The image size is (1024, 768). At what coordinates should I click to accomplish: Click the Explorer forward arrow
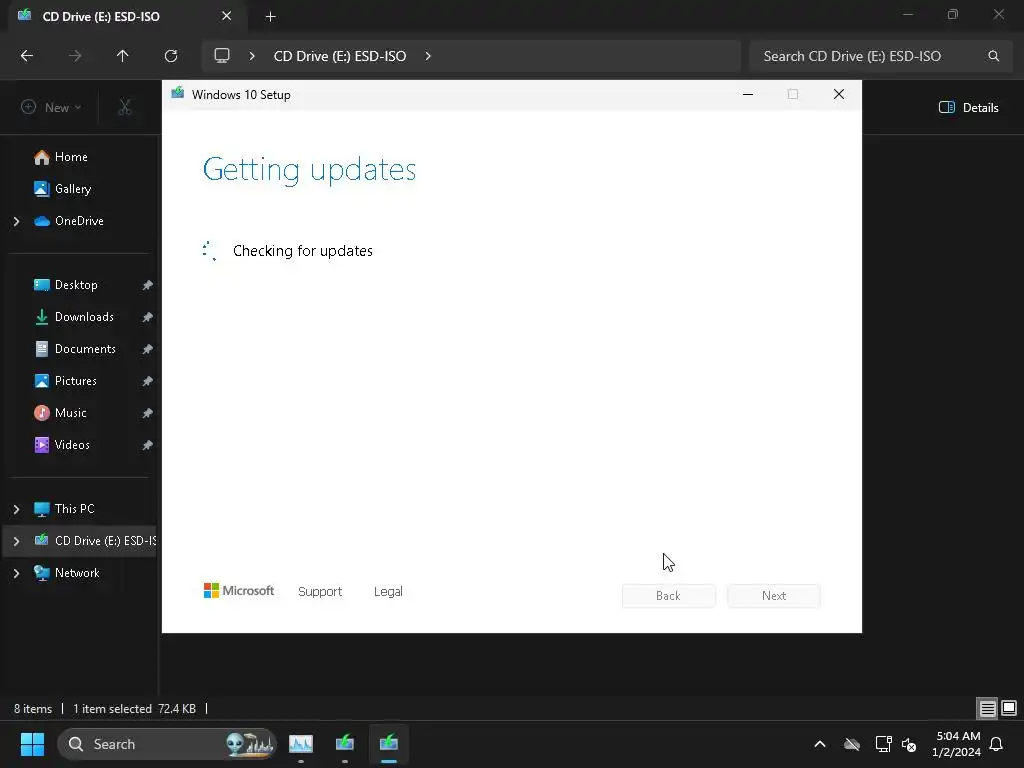75,56
